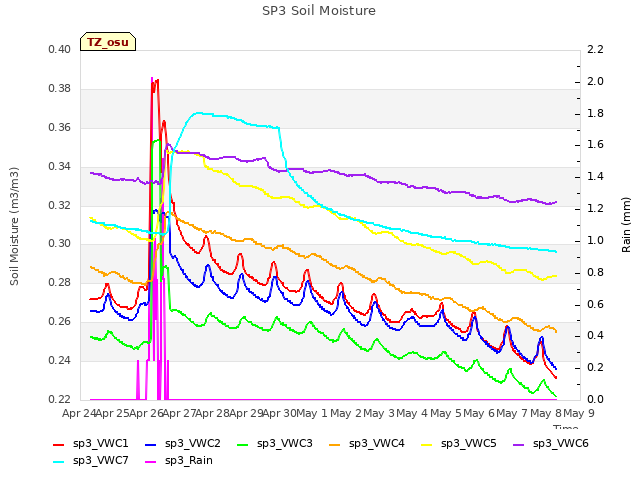Click the cyan sp3_VWC7 legend swatch
Viewport: 640px width, 480px height.
coord(59,462)
